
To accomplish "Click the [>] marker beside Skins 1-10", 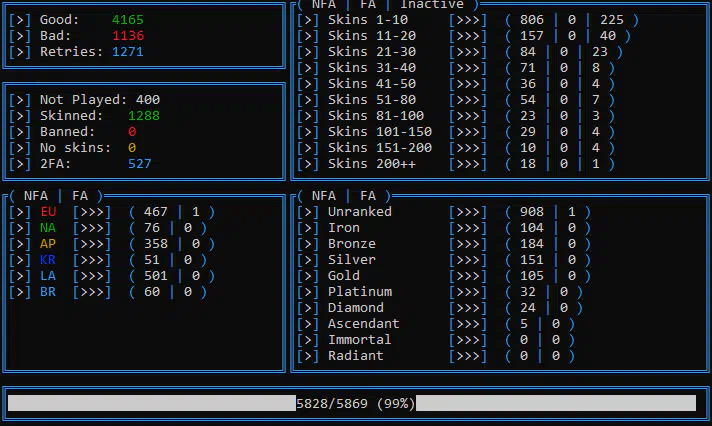I will tap(308, 20).
